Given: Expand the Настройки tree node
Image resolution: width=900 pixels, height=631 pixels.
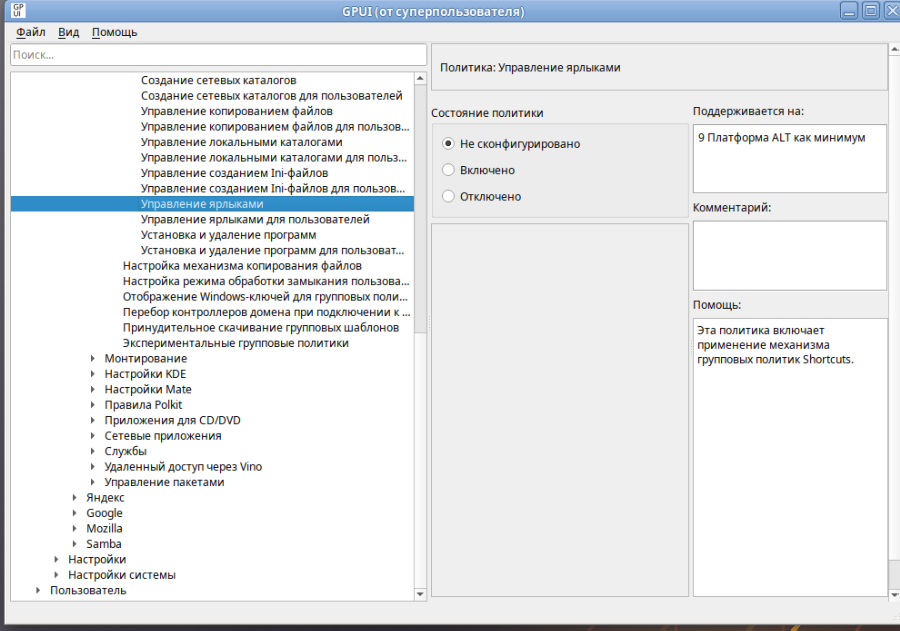Looking at the screenshot, I should [56, 560].
